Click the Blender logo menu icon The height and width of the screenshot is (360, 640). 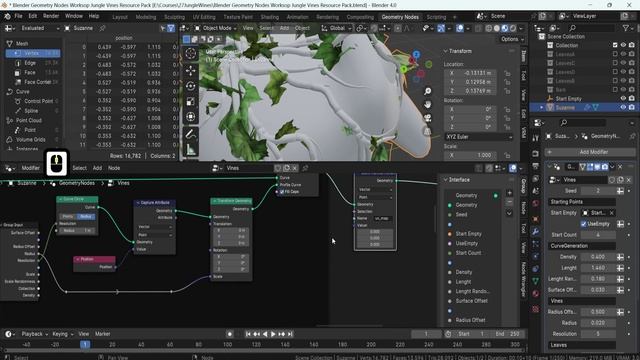tap(7, 16)
